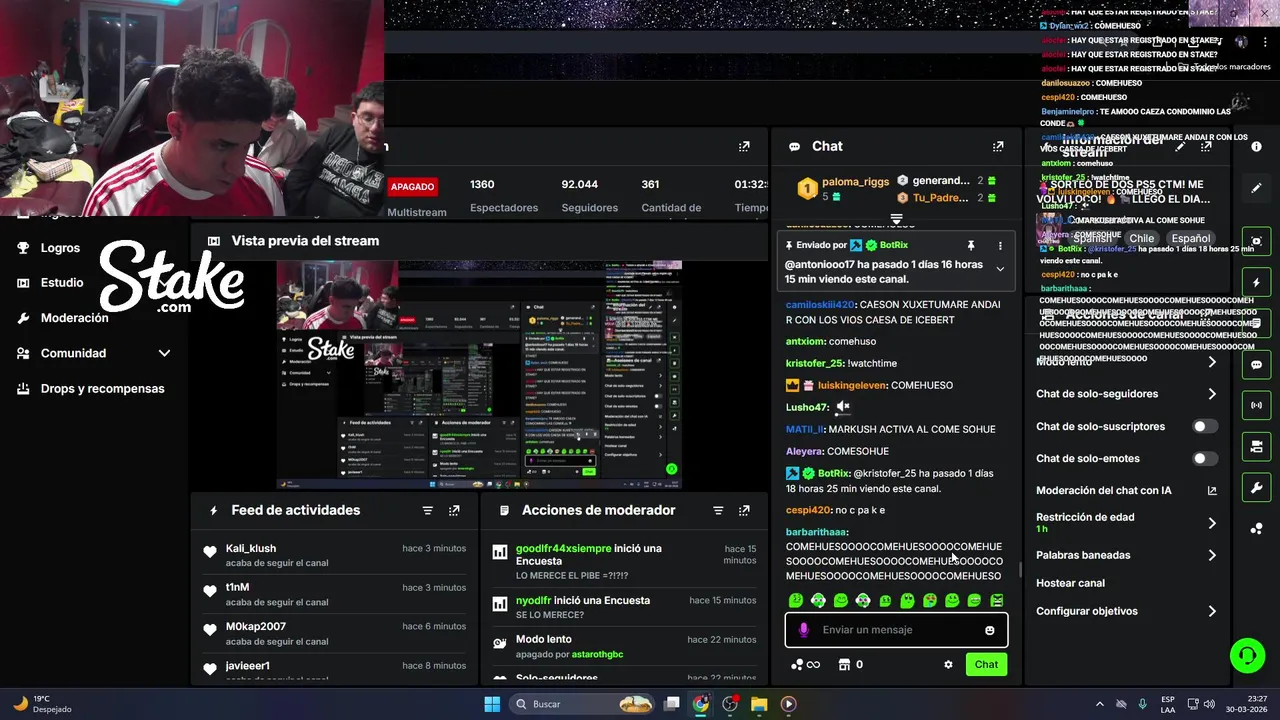The height and width of the screenshot is (720, 1280).
Task: Open chat settings gear icon
Action: tap(948, 664)
